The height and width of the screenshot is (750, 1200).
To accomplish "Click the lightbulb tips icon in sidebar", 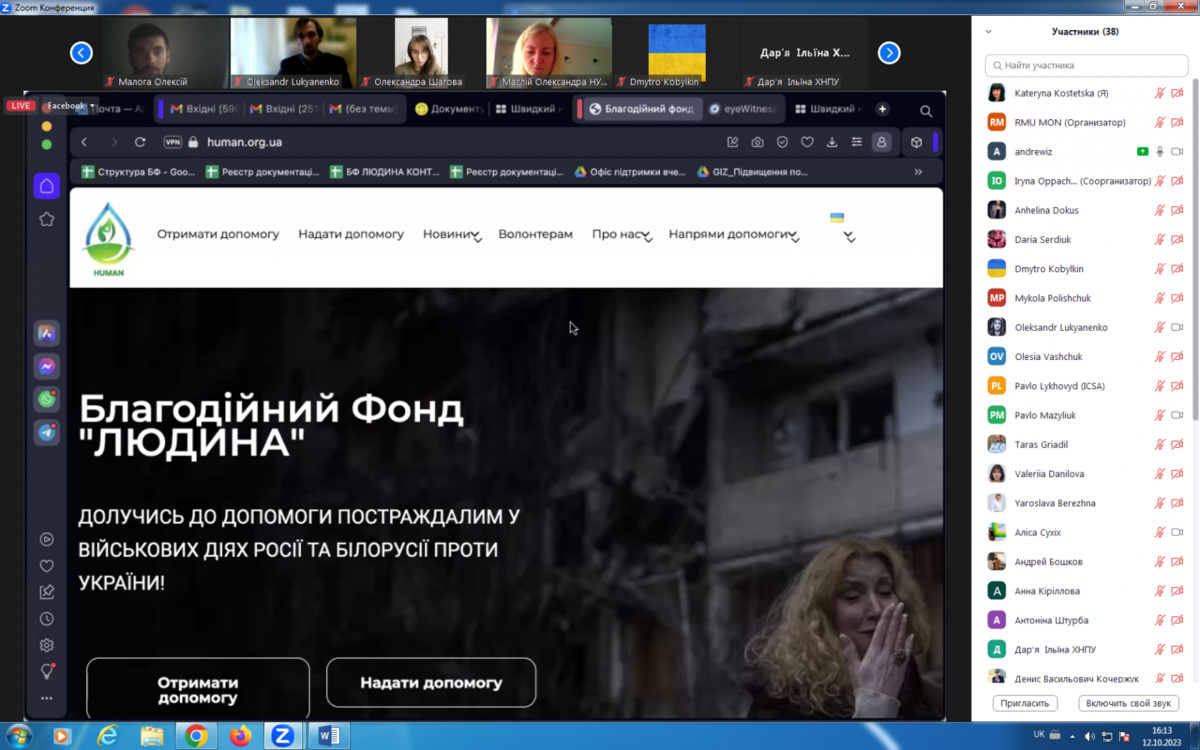I will 46,671.
